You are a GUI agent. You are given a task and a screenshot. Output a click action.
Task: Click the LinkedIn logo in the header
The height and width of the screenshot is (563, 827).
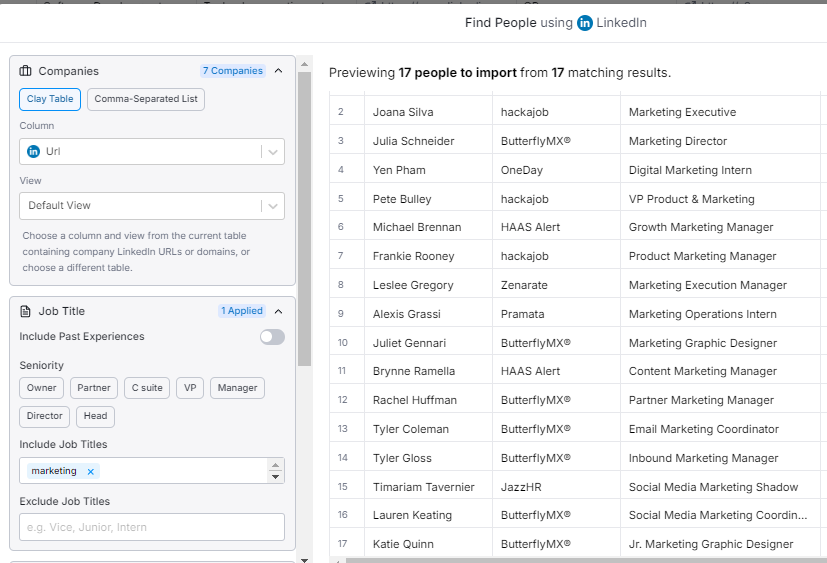point(585,23)
